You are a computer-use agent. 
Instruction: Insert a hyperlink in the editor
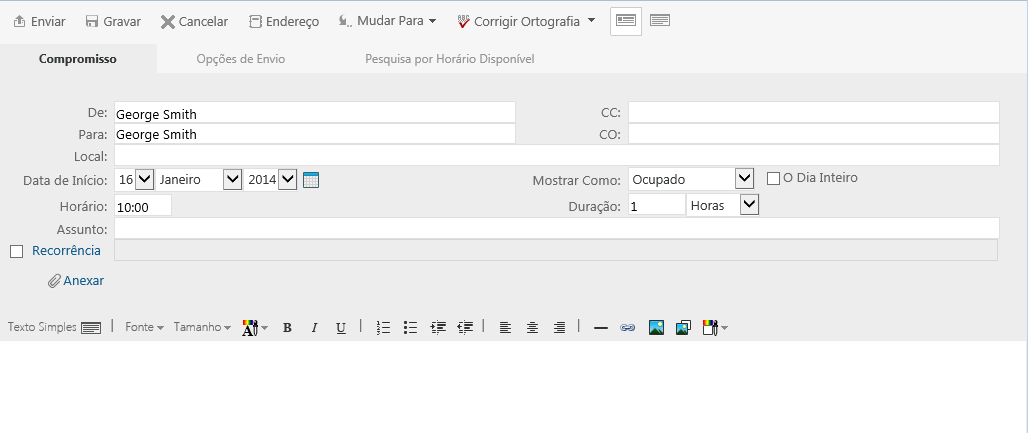pos(628,327)
